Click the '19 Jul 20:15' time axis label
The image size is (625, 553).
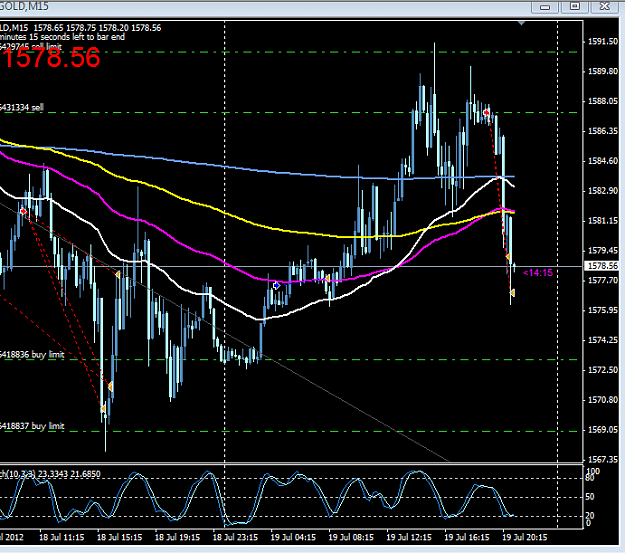pos(525,537)
